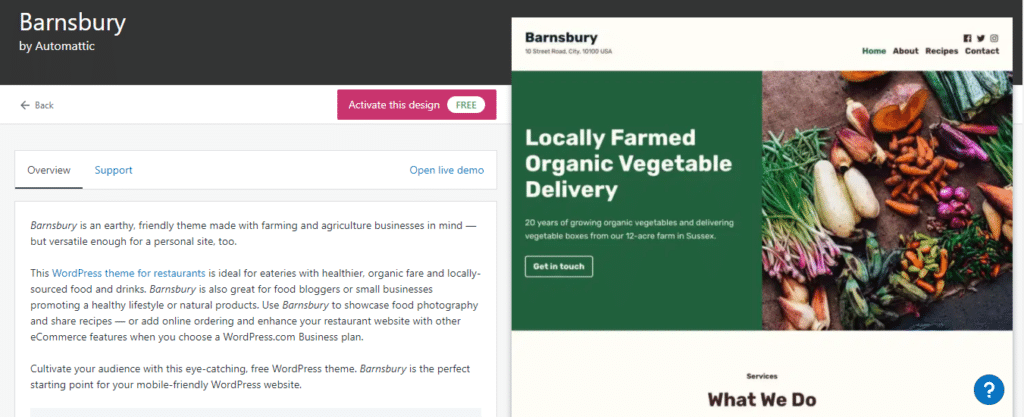Screen dimensions: 1024x417
Task: Open the live demo link
Action: point(446,170)
